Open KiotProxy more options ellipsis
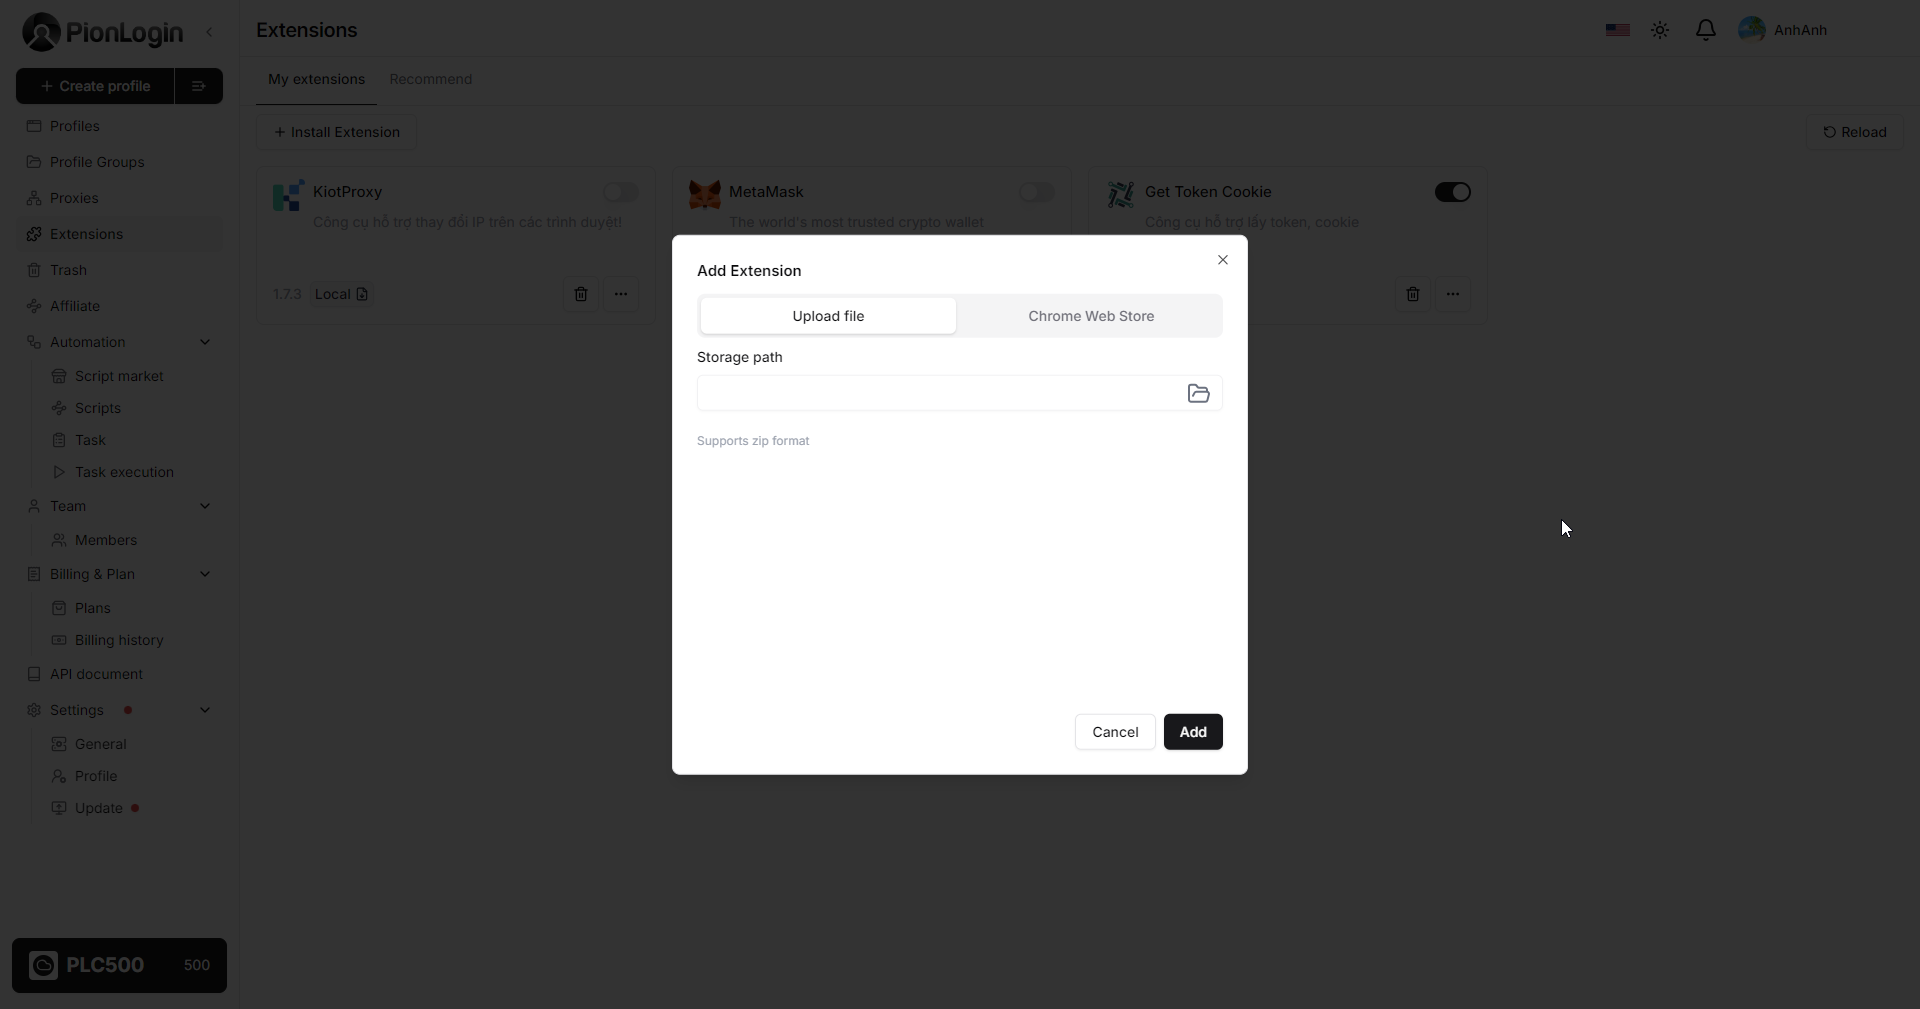The height and width of the screenshot is (1009, 1920). 621,294
